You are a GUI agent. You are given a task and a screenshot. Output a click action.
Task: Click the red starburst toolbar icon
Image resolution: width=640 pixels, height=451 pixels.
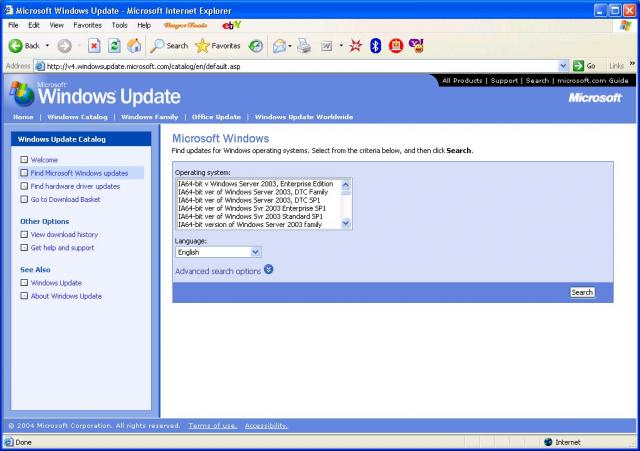coord(356,46)
